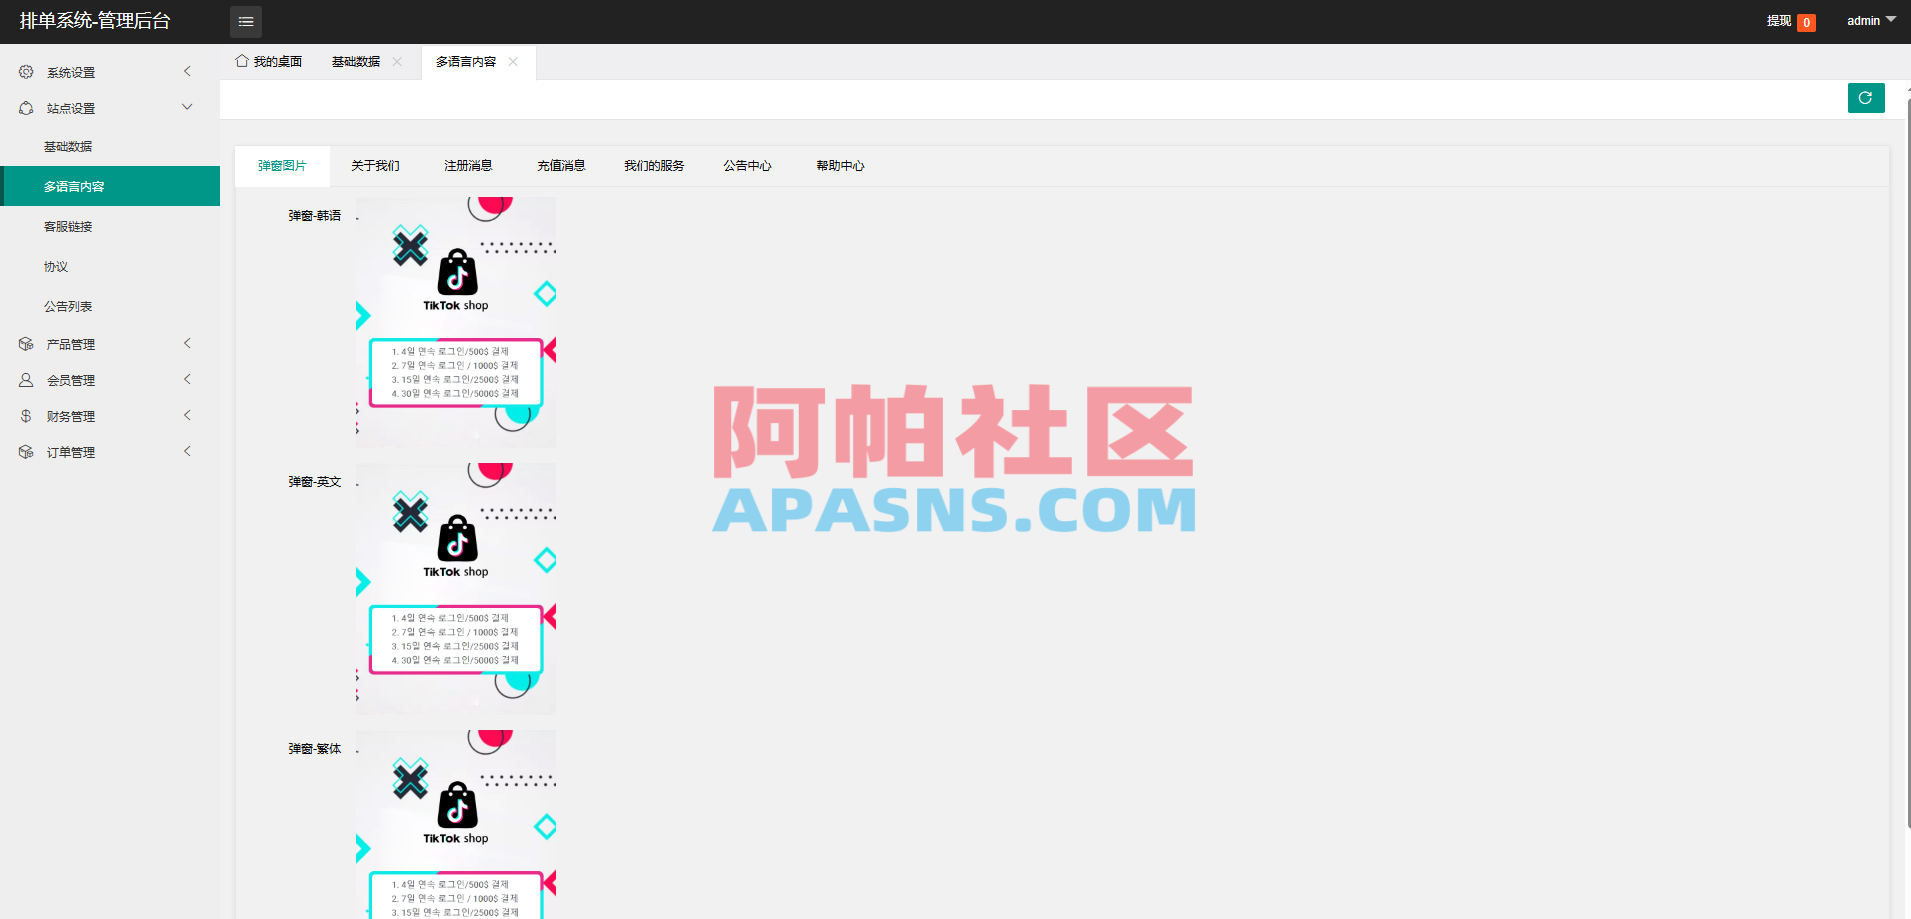
Task: Open the 协议 settings page
Action: tap(57, 266)
